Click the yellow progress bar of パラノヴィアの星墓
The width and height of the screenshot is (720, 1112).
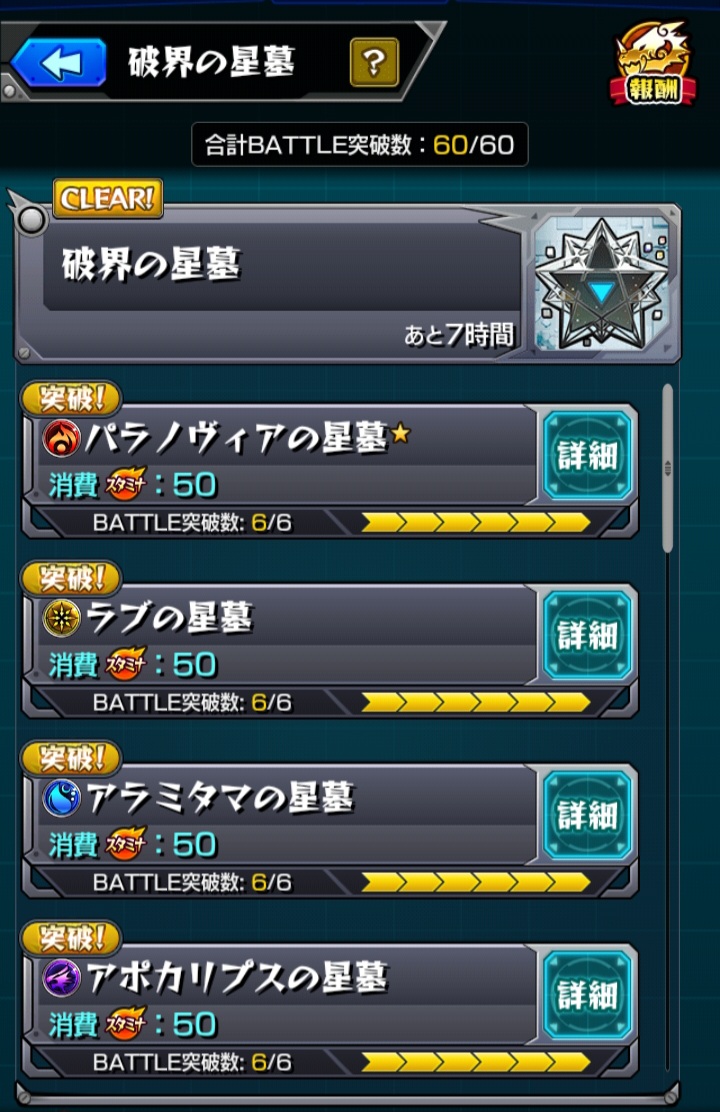tap(475, 523)
